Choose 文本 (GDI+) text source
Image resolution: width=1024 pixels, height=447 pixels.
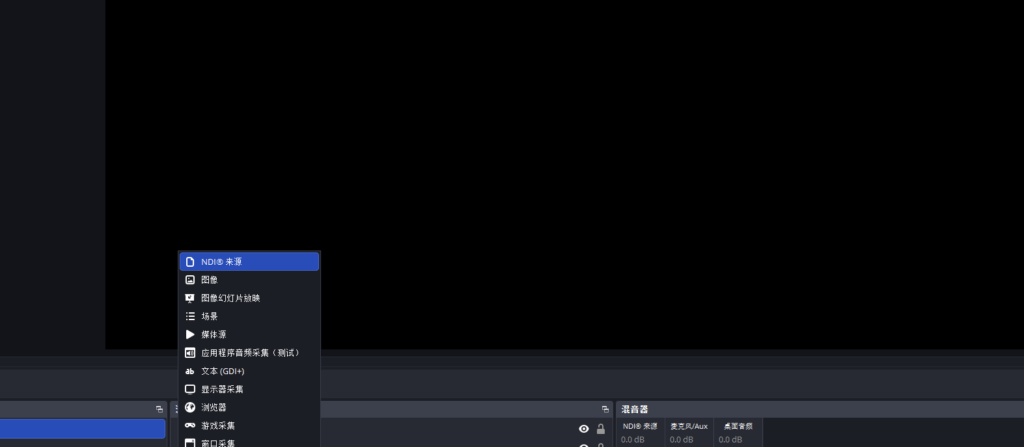pos(249,371)
